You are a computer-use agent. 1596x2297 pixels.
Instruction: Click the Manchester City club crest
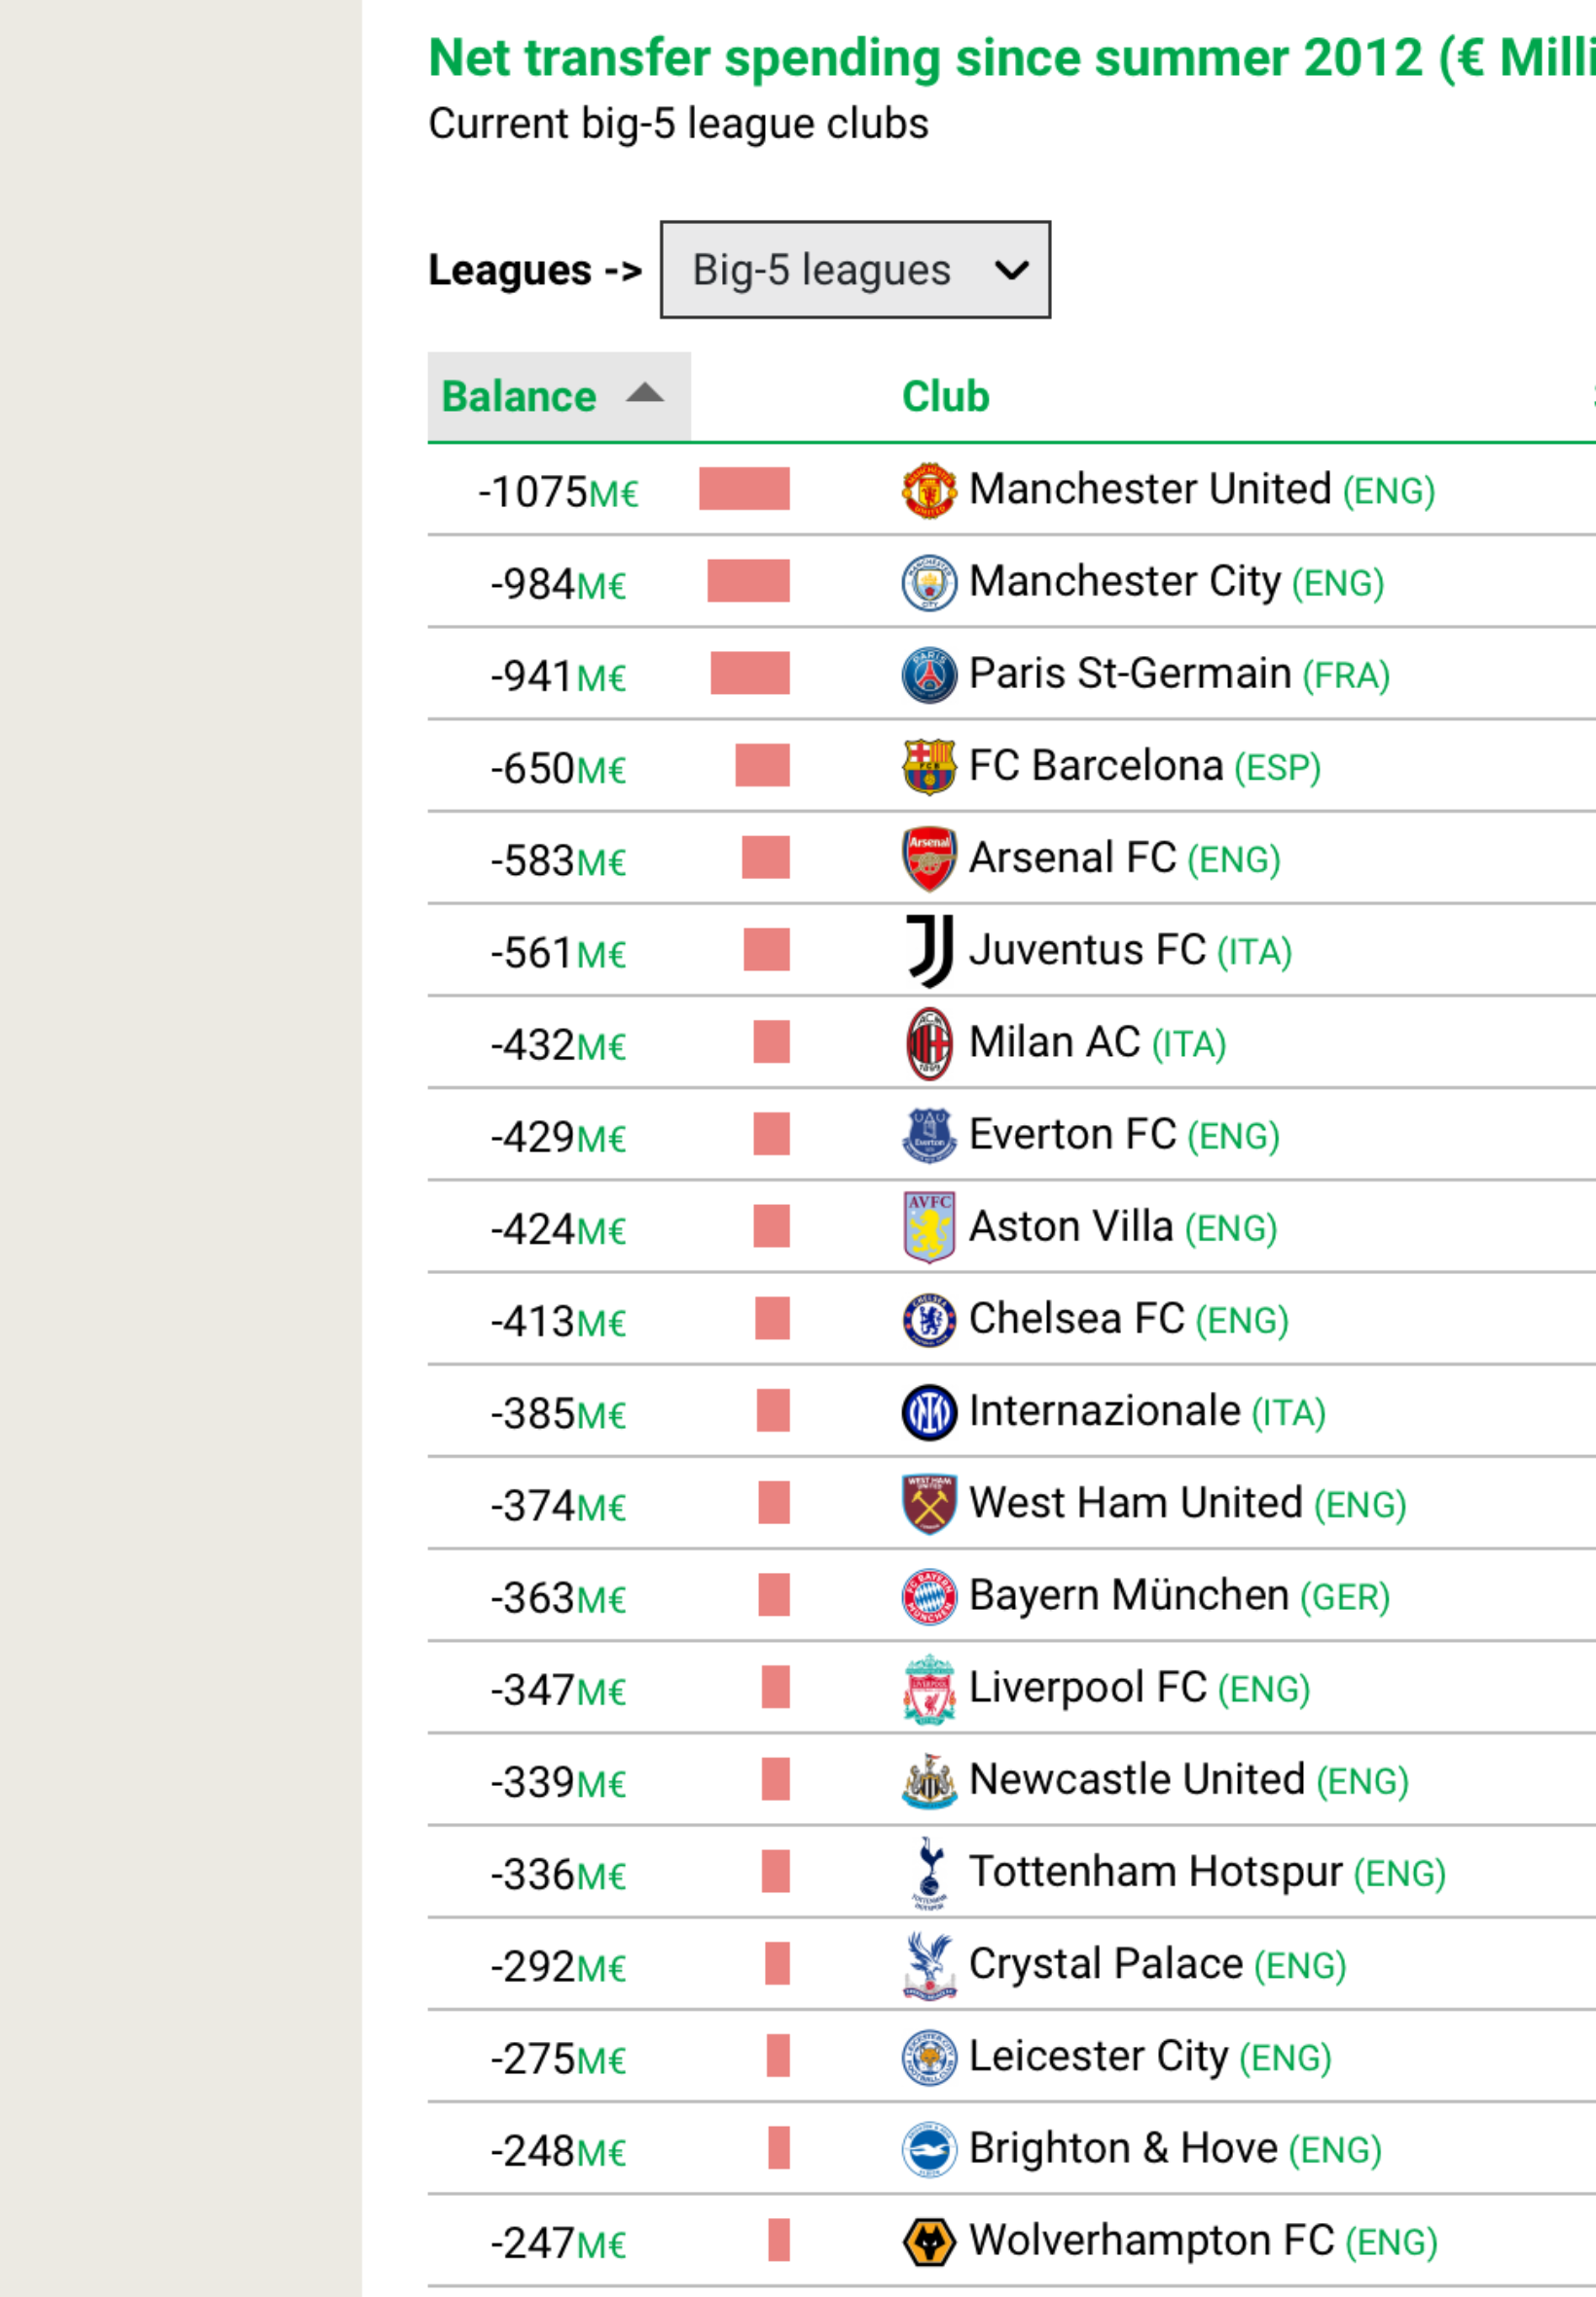[929, 582]
